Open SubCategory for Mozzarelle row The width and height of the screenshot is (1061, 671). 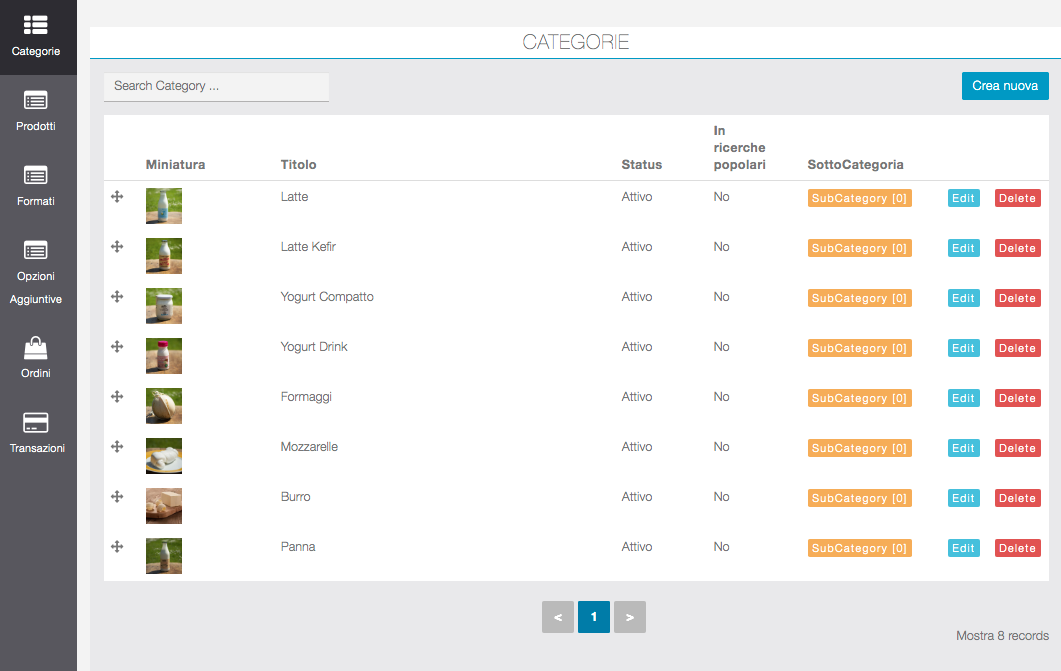pos(859,448)
